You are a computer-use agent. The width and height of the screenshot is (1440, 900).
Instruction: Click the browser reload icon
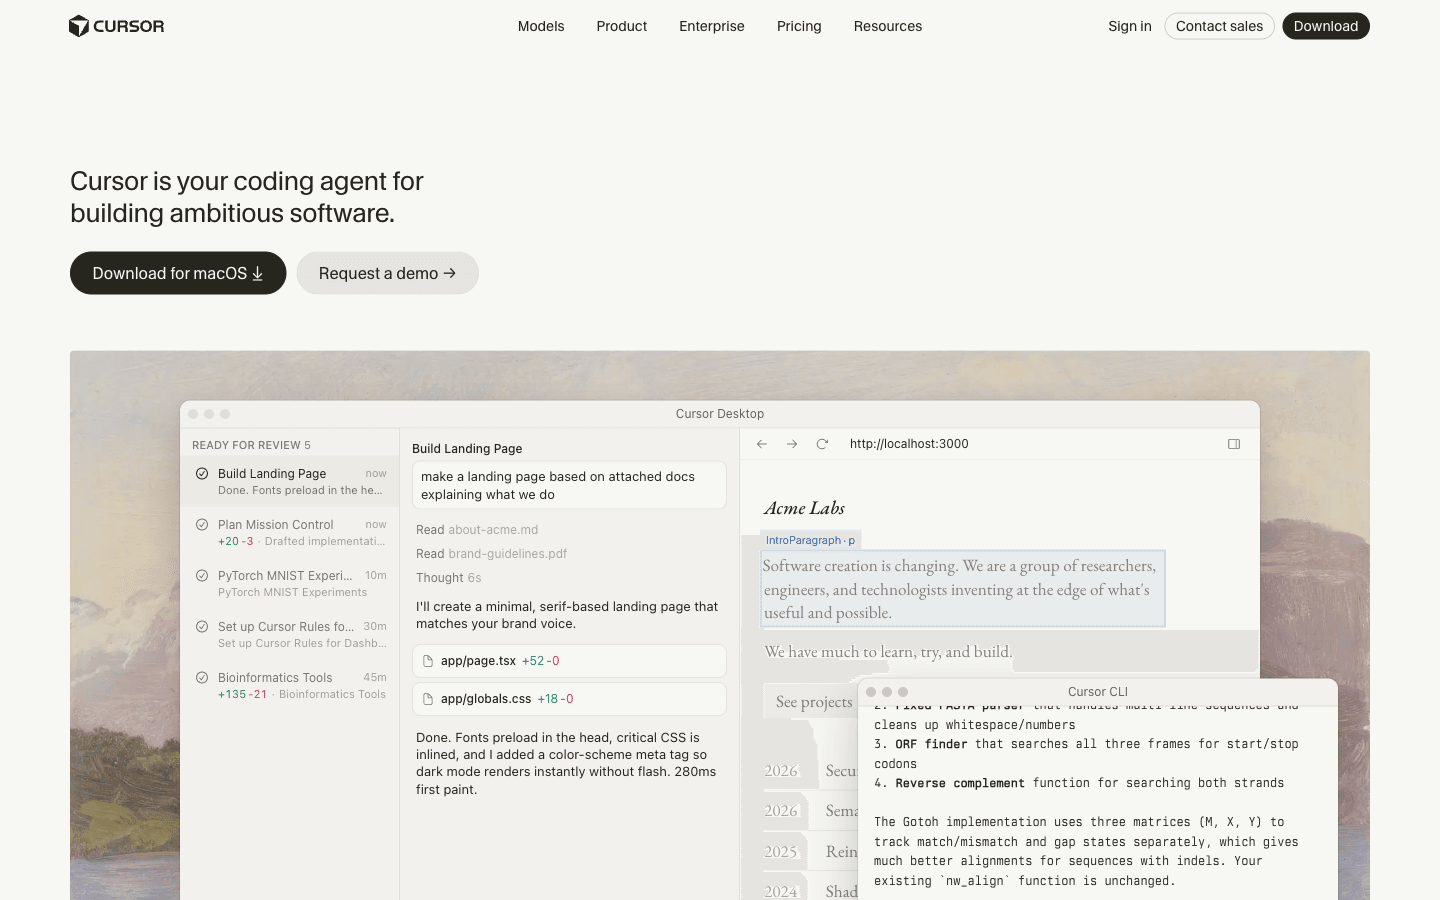coord(822,444)
